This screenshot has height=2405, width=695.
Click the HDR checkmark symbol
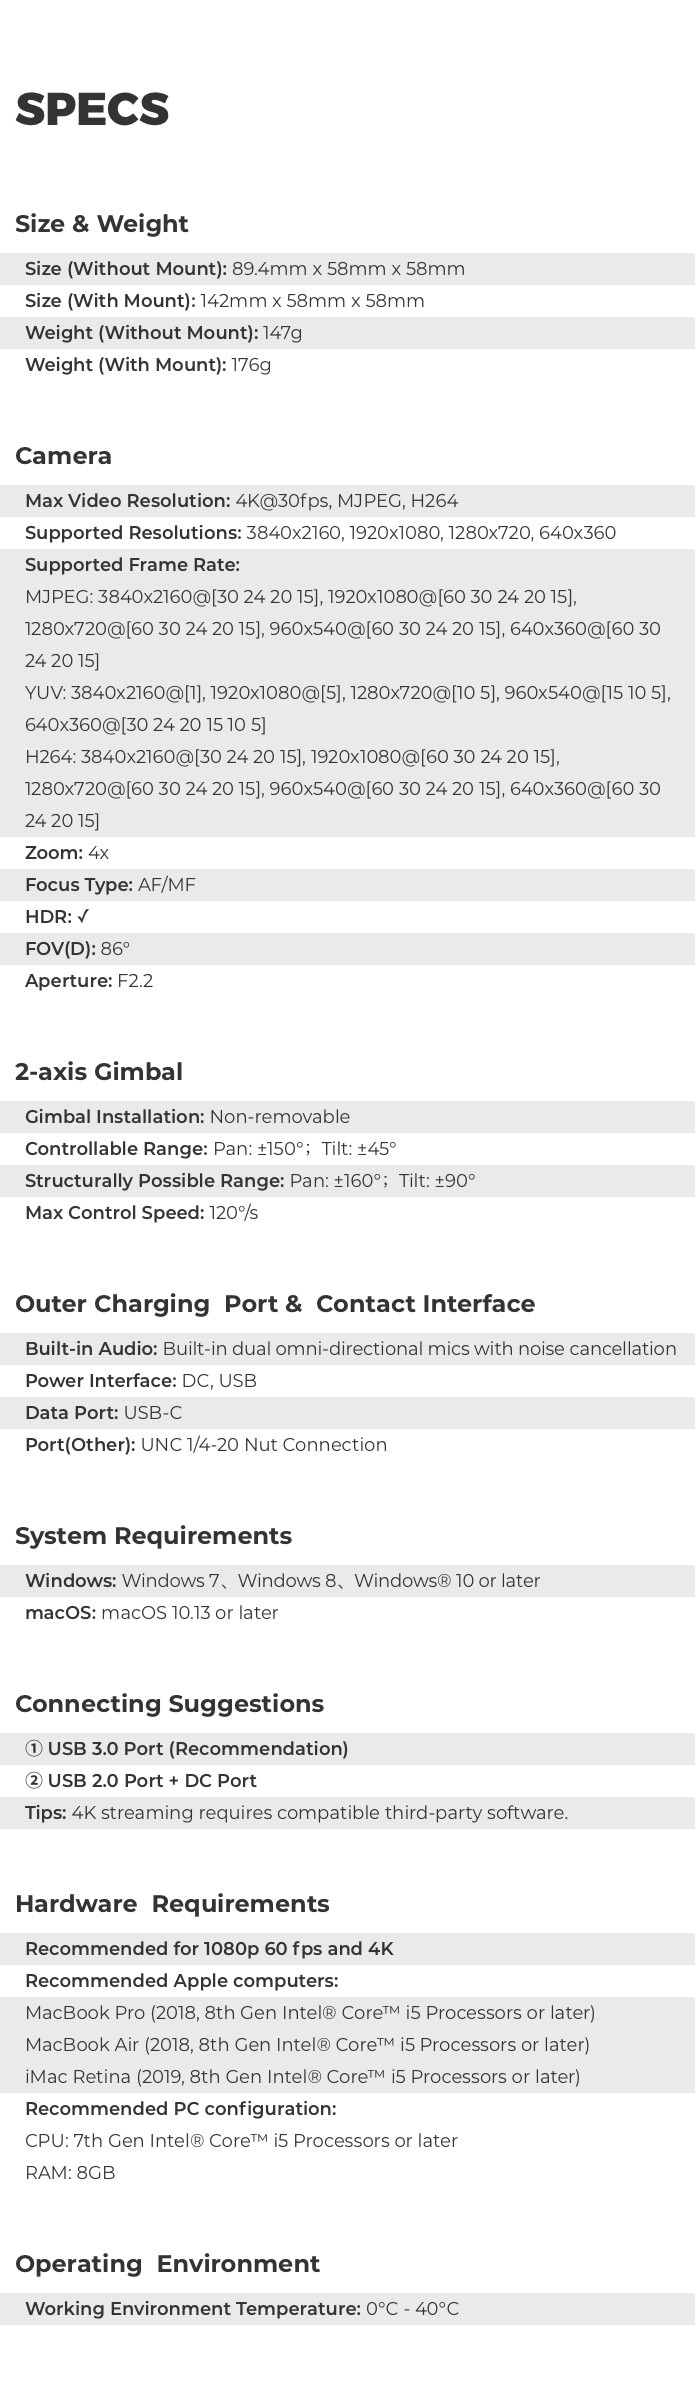click(x=83, y=917)
